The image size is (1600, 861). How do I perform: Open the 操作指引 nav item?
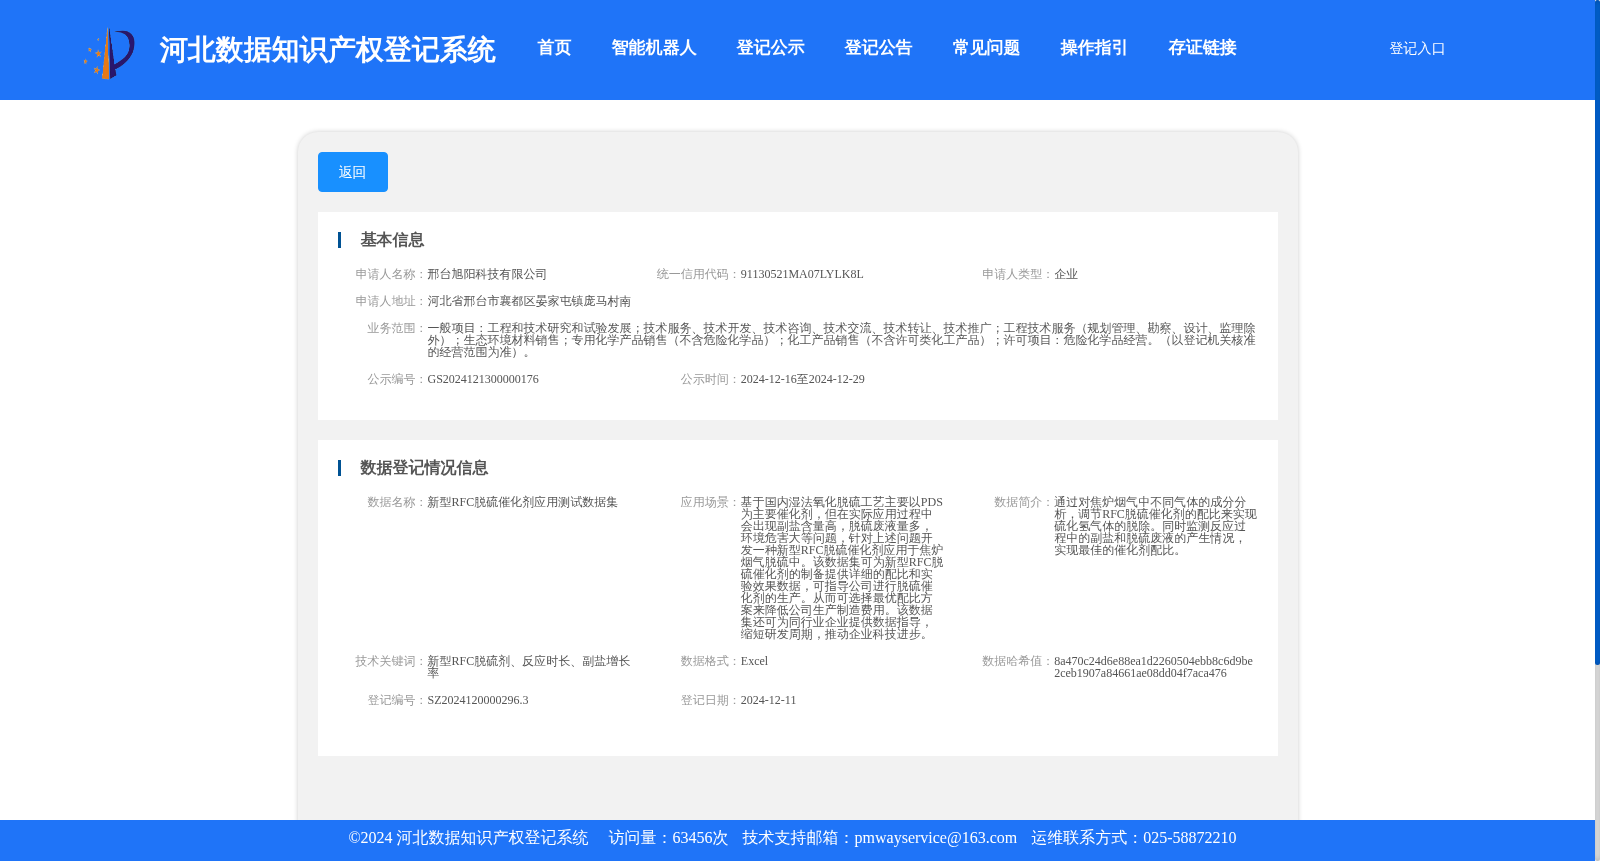point(1094,48)
